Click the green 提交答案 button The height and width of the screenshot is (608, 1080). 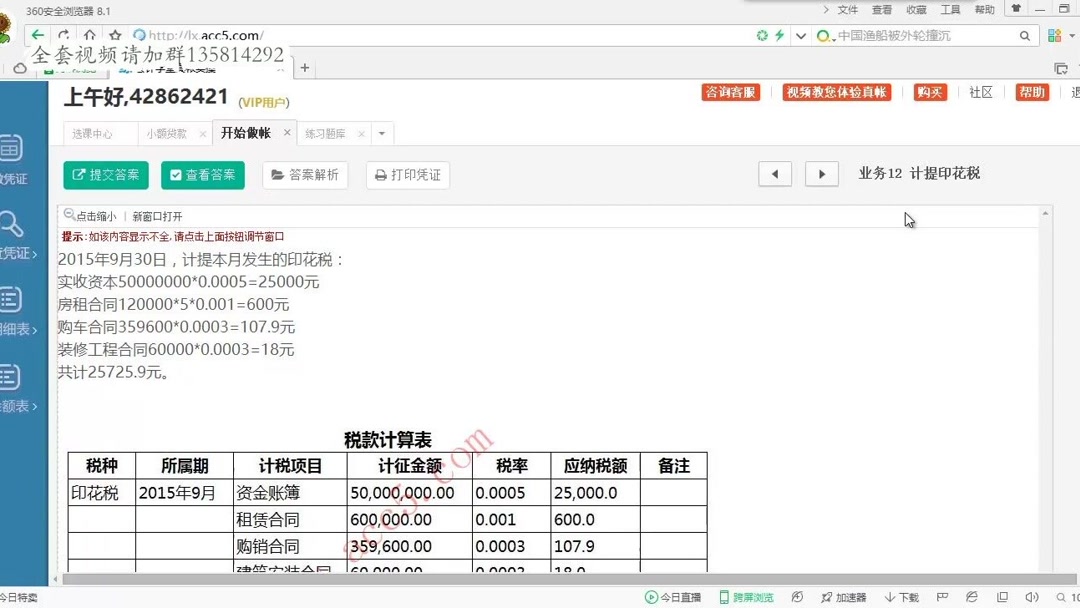coord(105,174)
